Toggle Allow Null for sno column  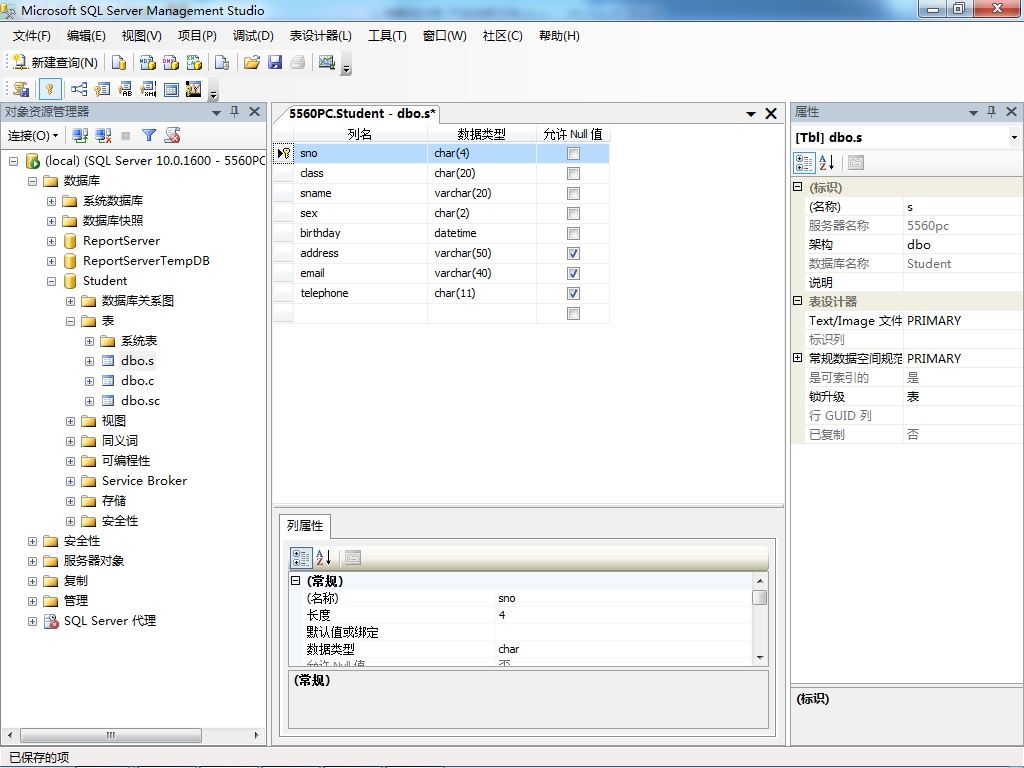click(573, 153)
